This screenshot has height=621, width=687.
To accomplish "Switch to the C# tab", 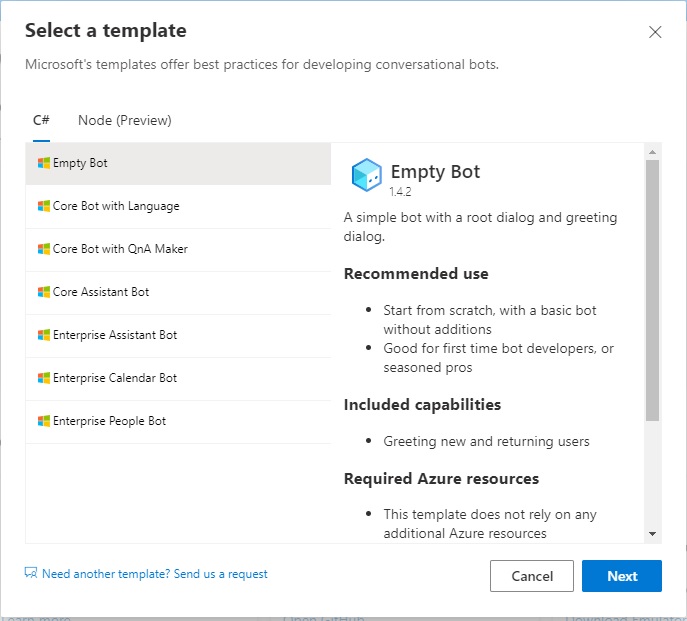I will coord(41,120).
